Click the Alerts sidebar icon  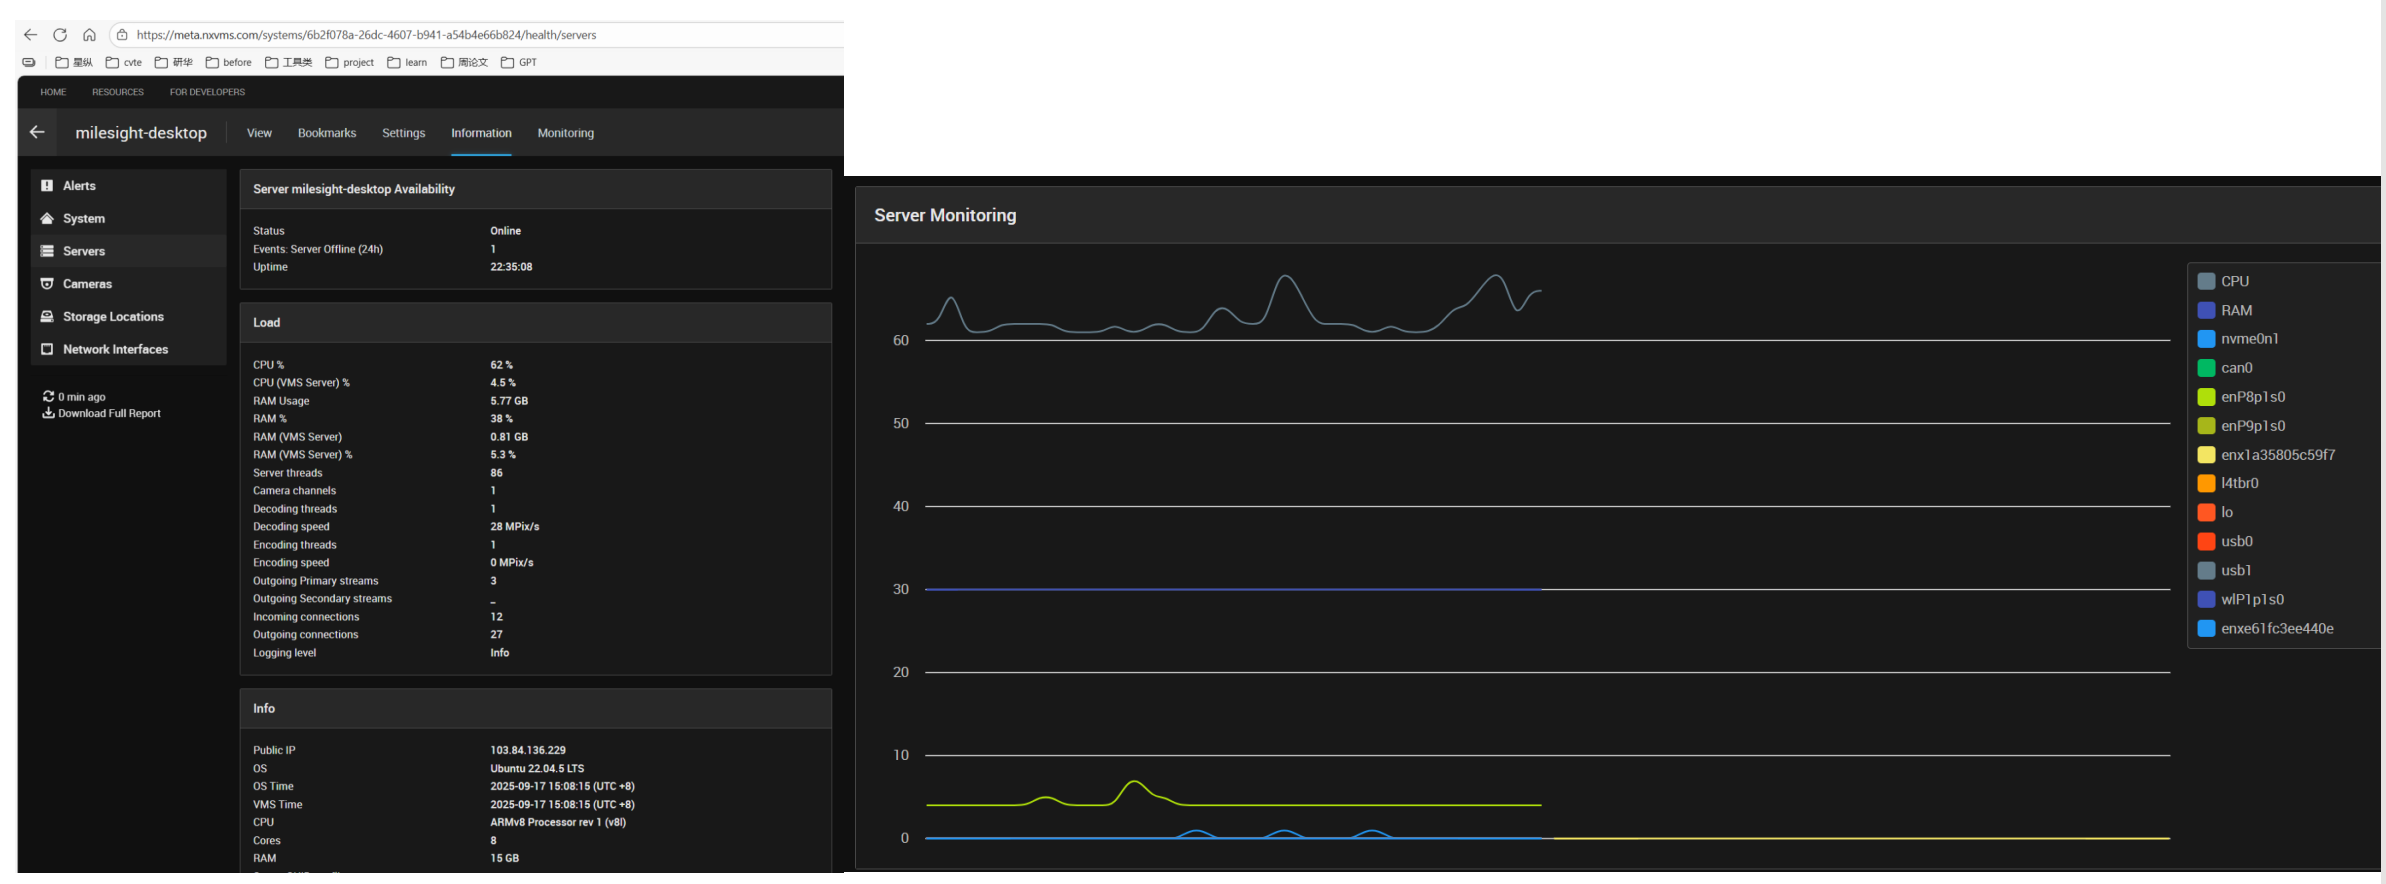pos(47,186)
